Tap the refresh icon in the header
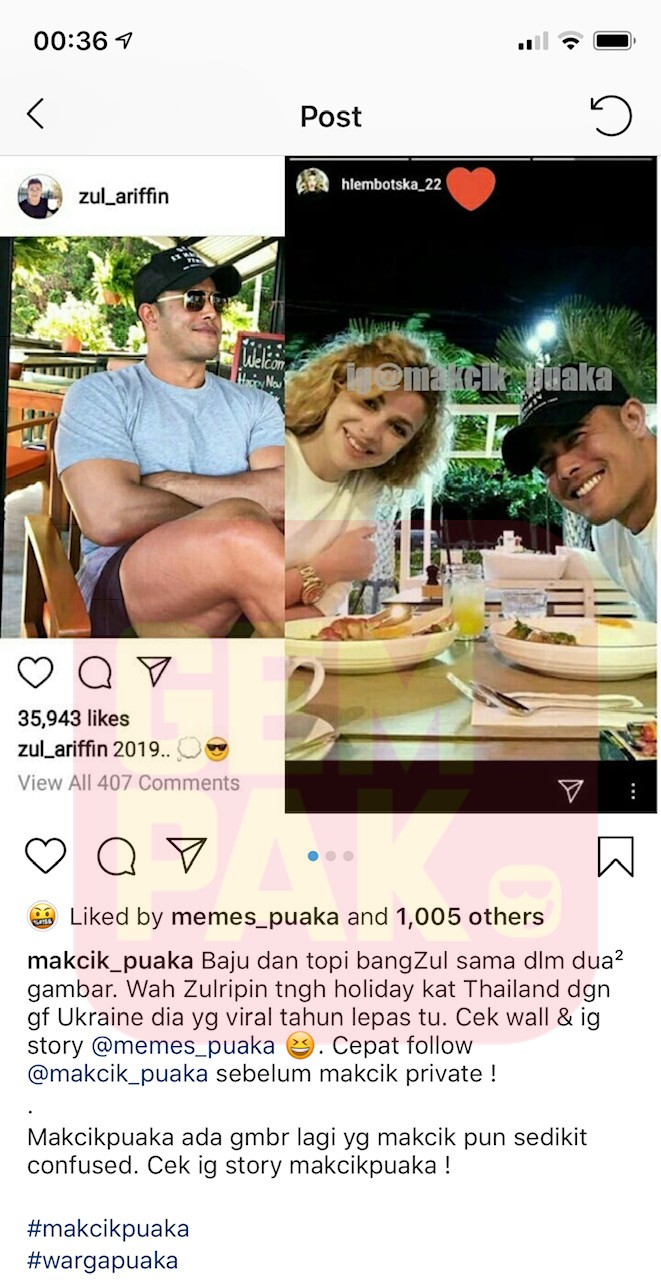The height and width of the screenshot is (1280, 661). click(610, 115)
